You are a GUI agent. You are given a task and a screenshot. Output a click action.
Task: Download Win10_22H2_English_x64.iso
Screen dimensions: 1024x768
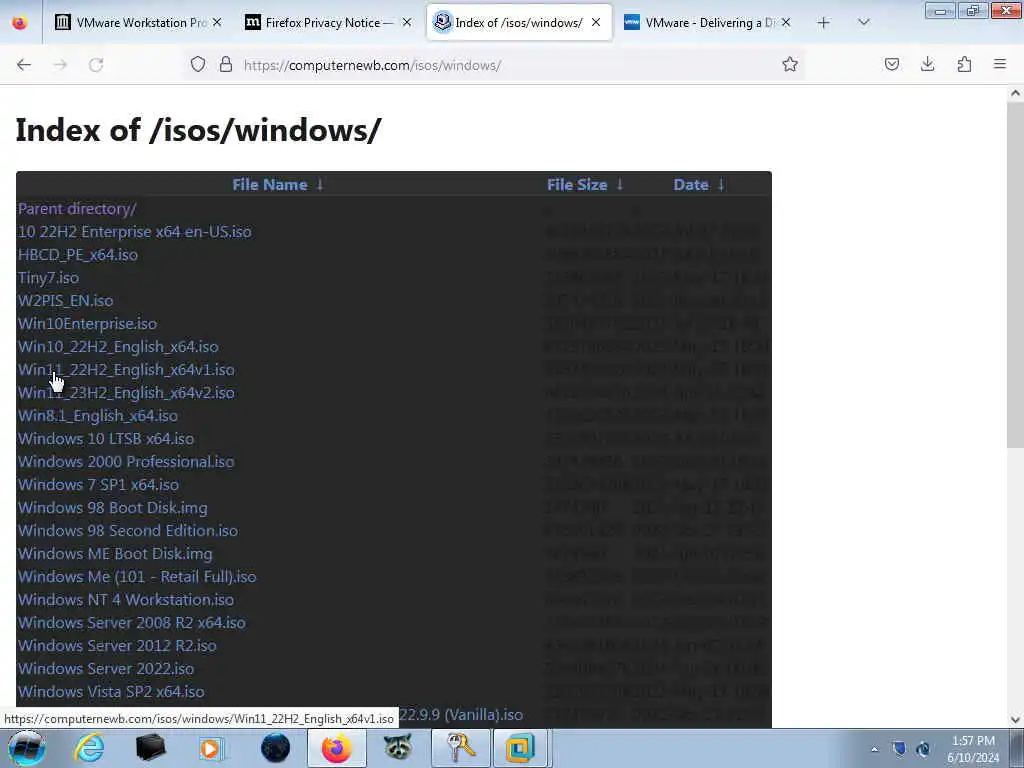pyautogui.click(x=118, y=347)
